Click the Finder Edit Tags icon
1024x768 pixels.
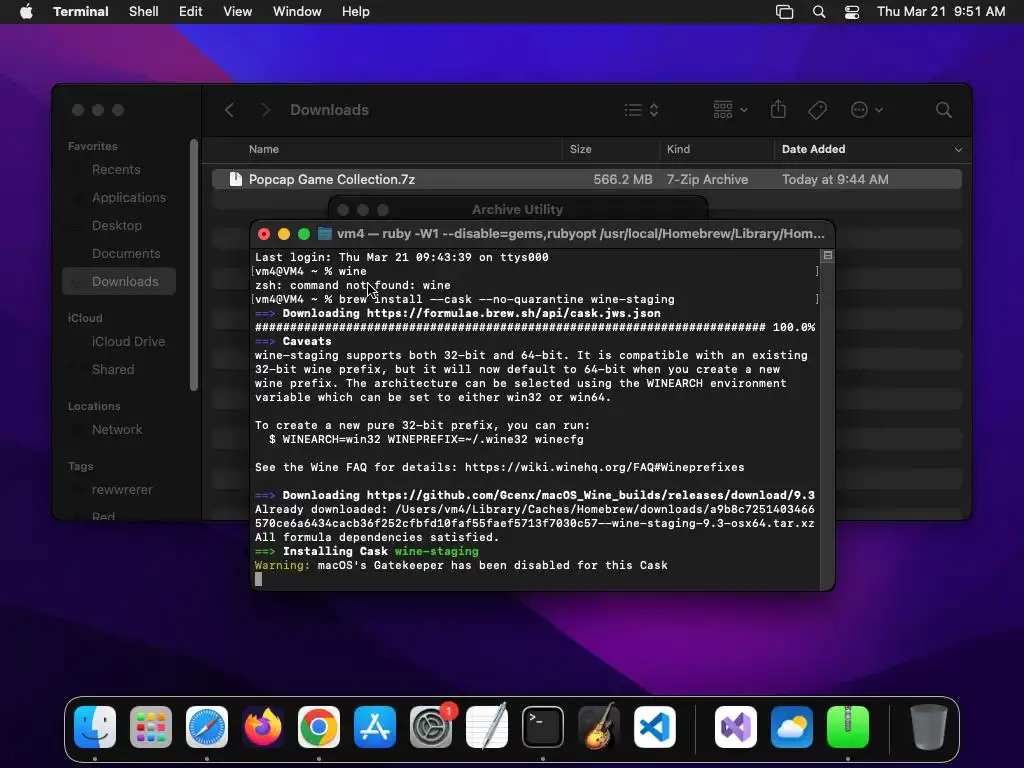pos(817,110)
